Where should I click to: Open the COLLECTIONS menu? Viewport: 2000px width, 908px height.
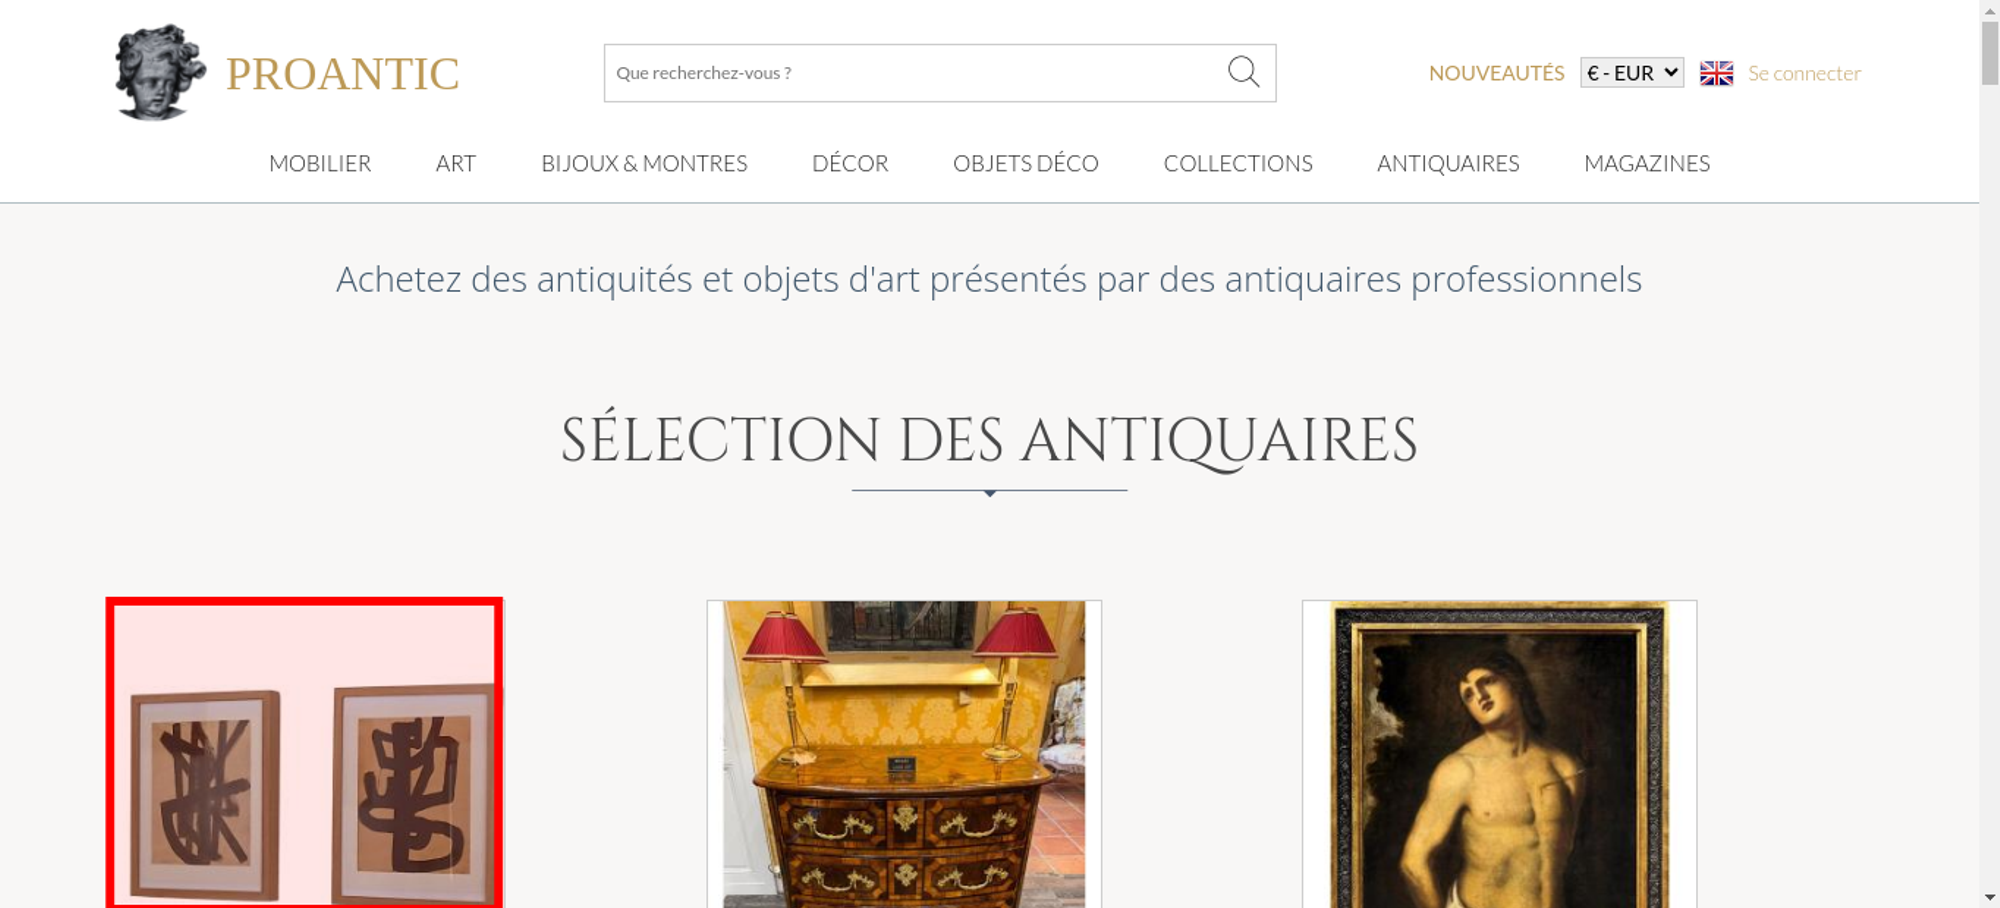[1238, 163]
